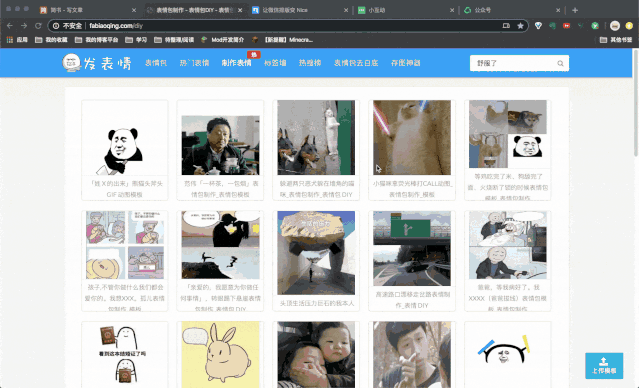Switch to the 小互动 tab
The height and width of the screenshot is (388, 639).
coord(405,10)
